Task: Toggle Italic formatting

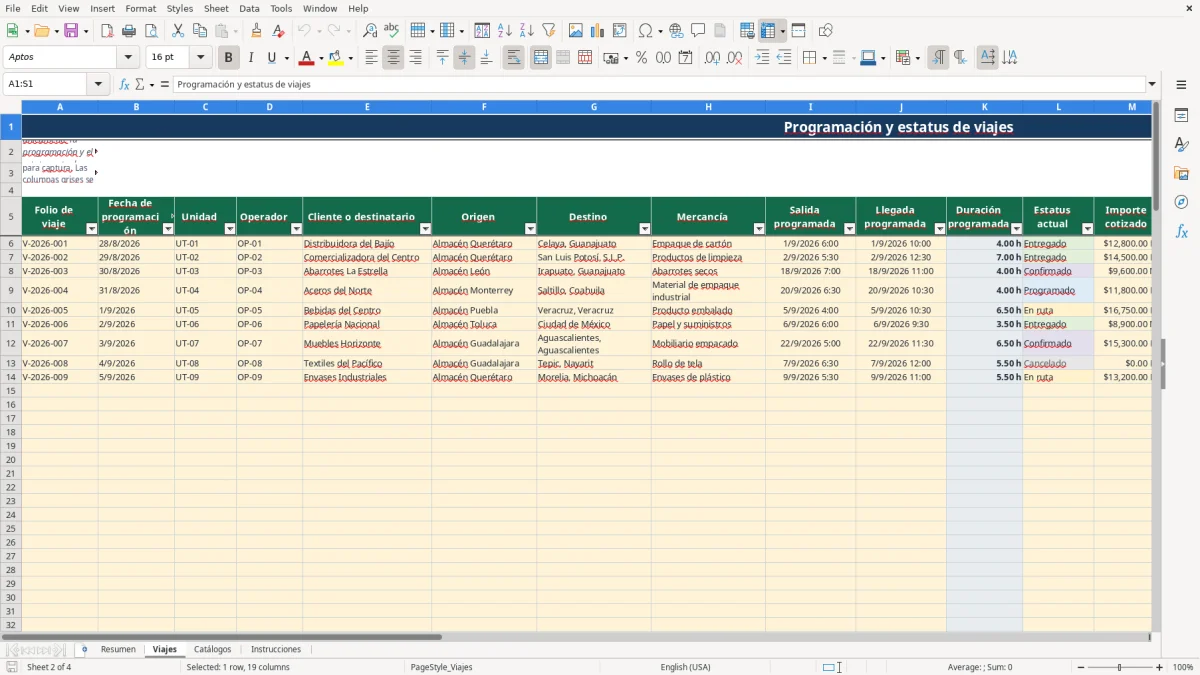Action: pyautogui.click(x=251, y=58)
